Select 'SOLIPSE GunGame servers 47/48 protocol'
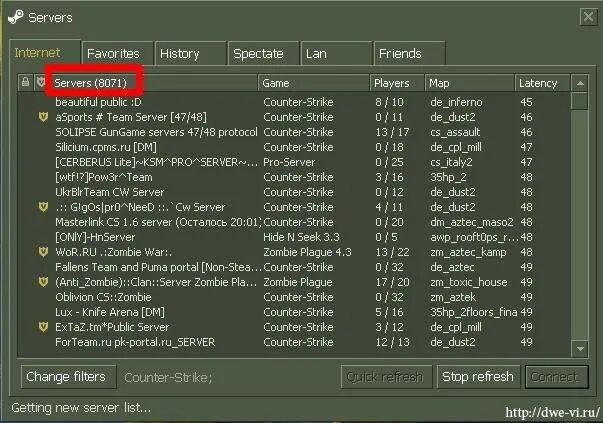 [294, 132]
